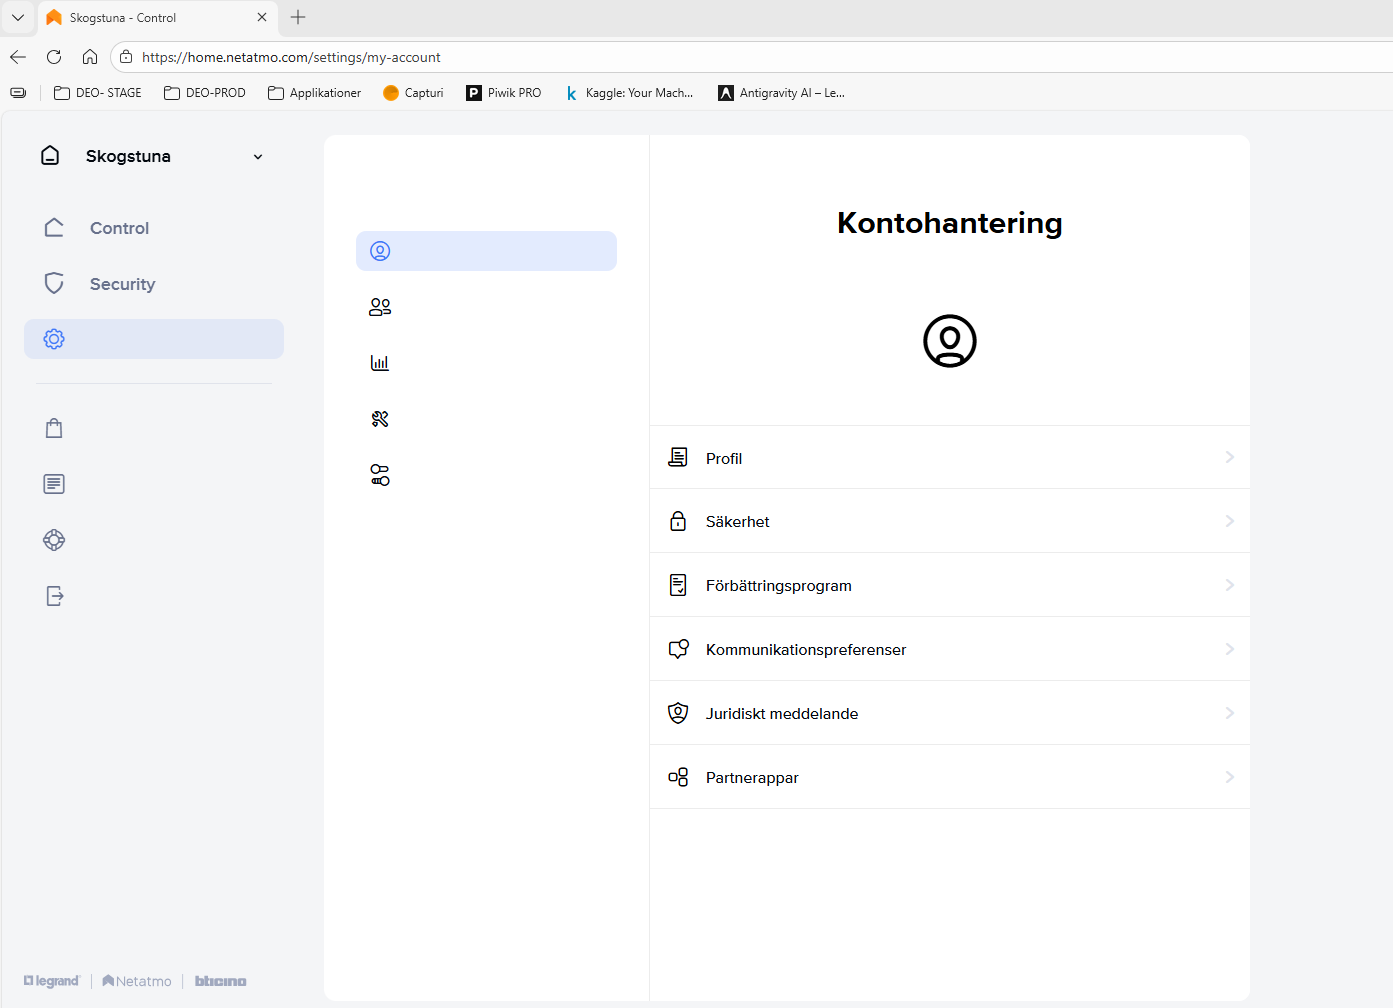Open the lifebuoy help icon
Viewport: 1393px width, 1008px height.
(x=54, y=540)
